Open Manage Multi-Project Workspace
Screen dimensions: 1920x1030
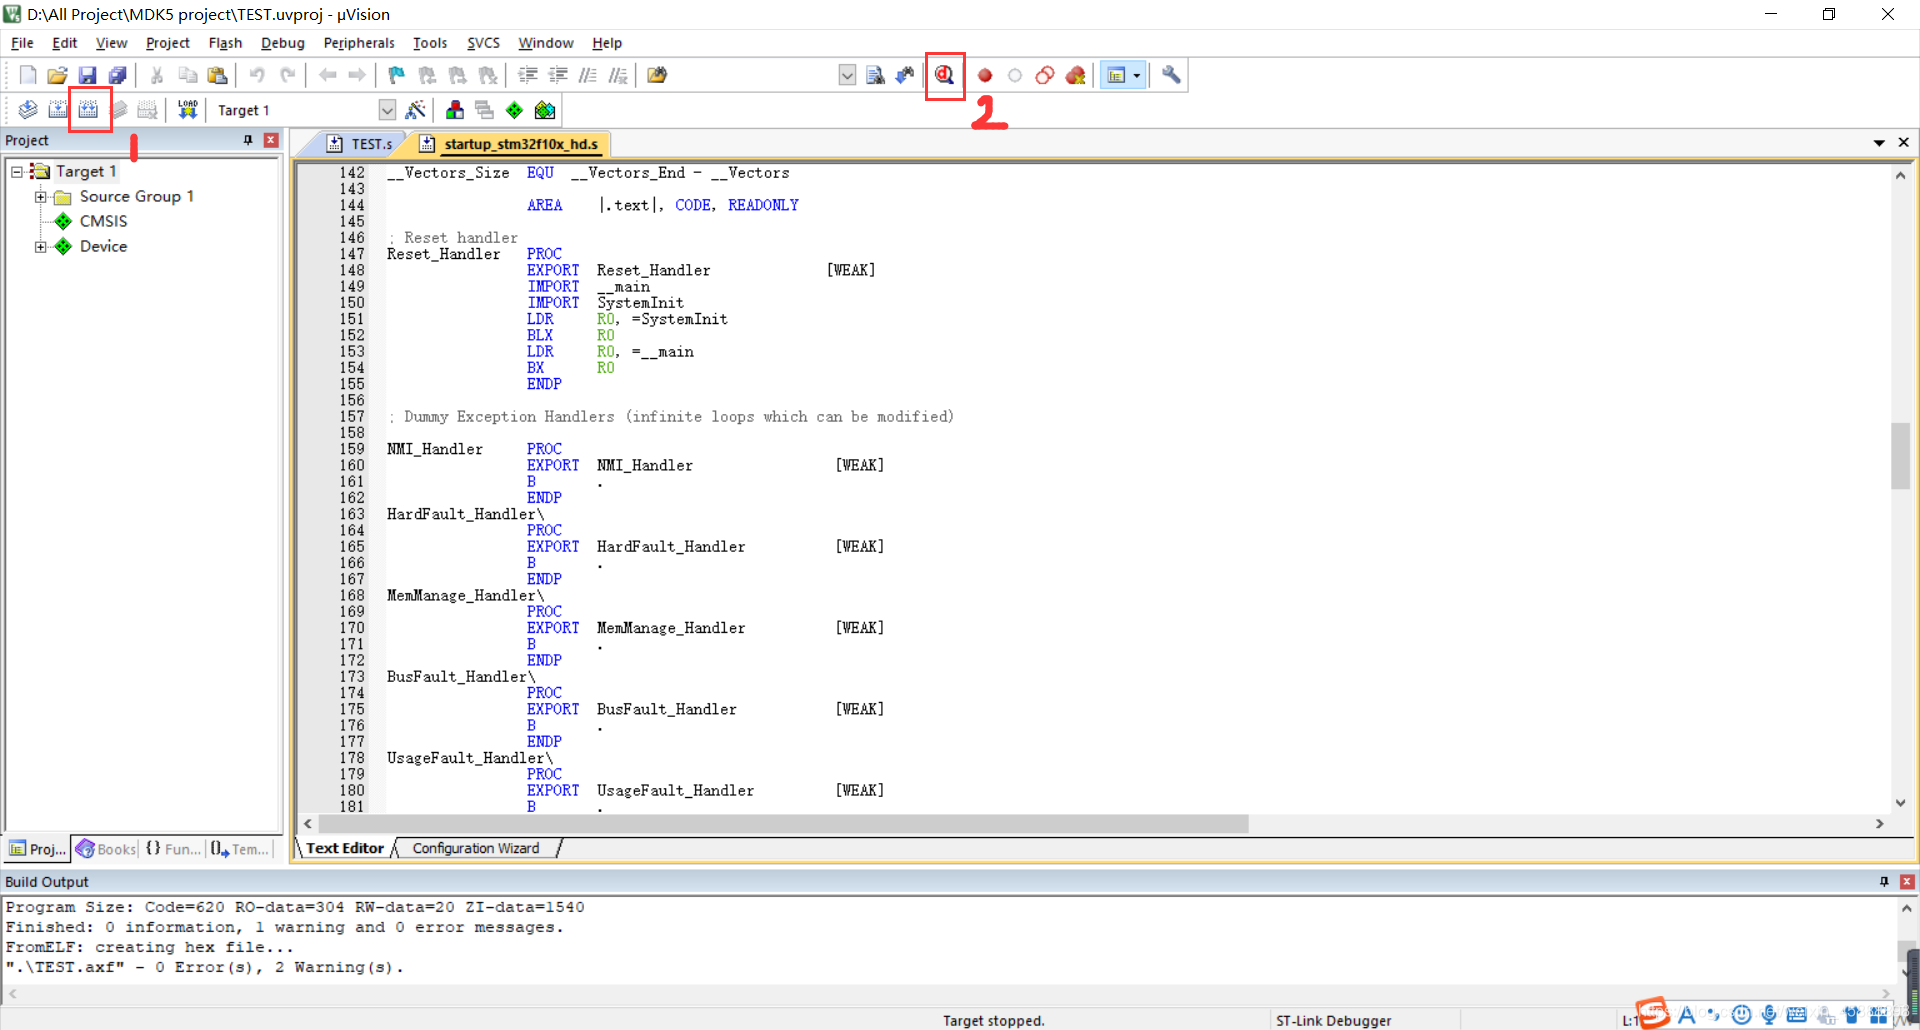[485, 110]
